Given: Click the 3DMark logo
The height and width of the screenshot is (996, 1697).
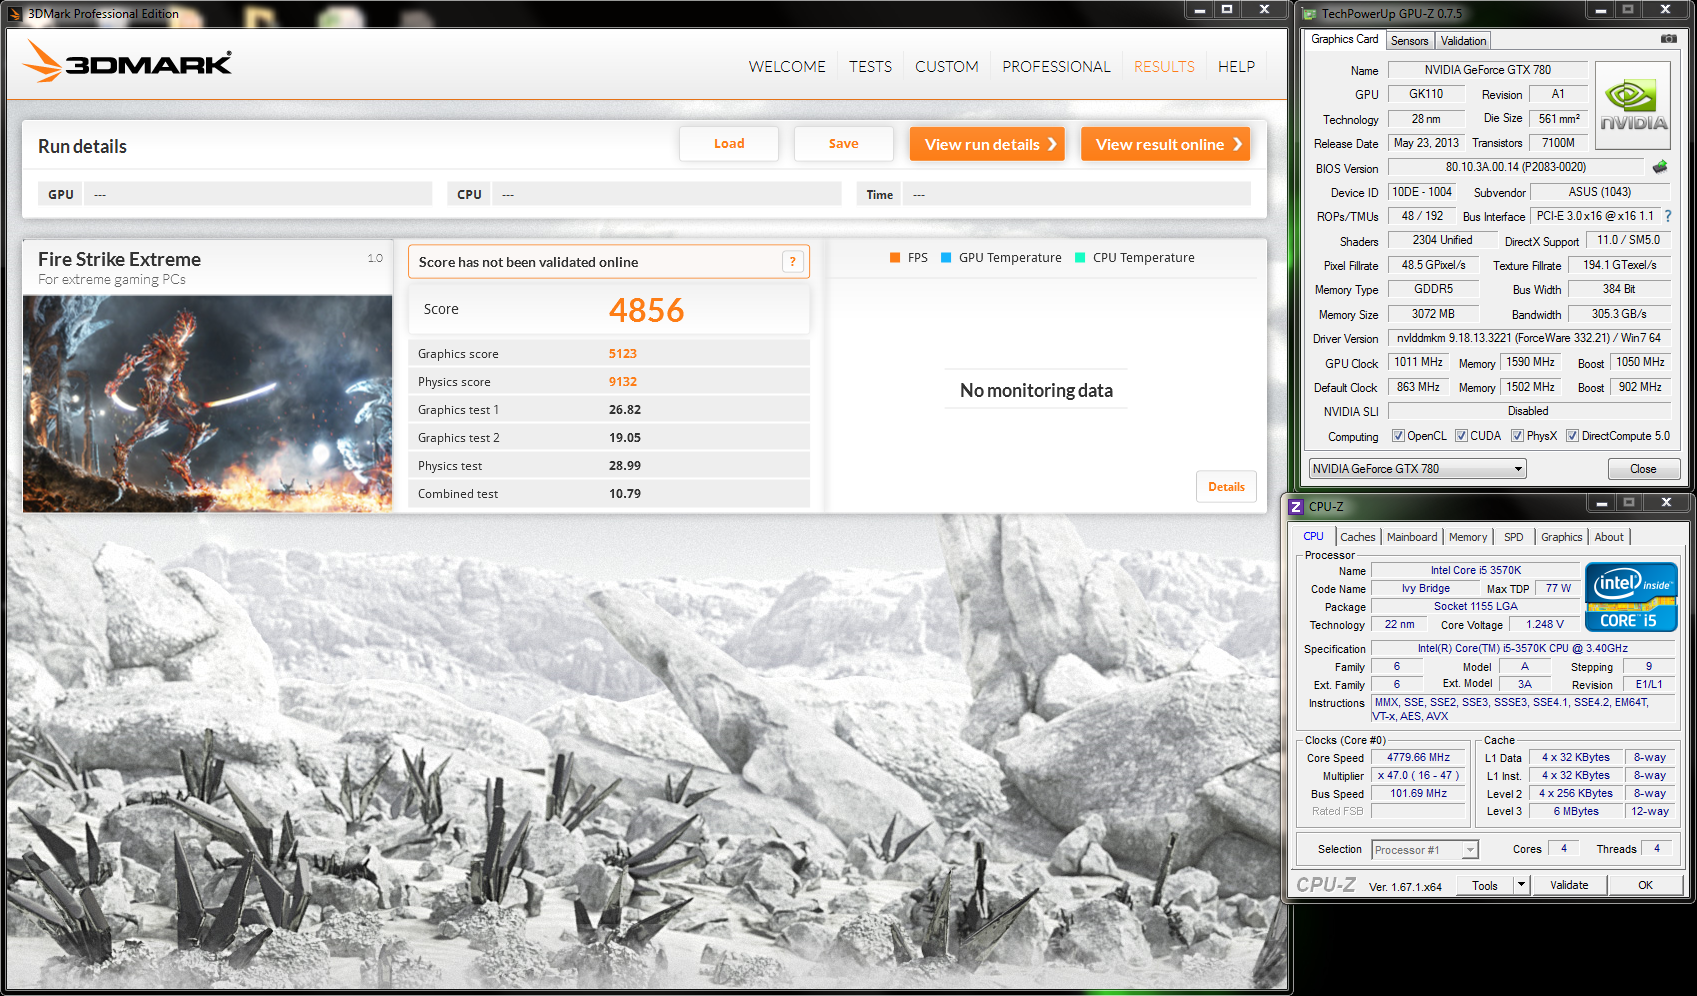Looking at the screenshot, I should pos(127,62).
